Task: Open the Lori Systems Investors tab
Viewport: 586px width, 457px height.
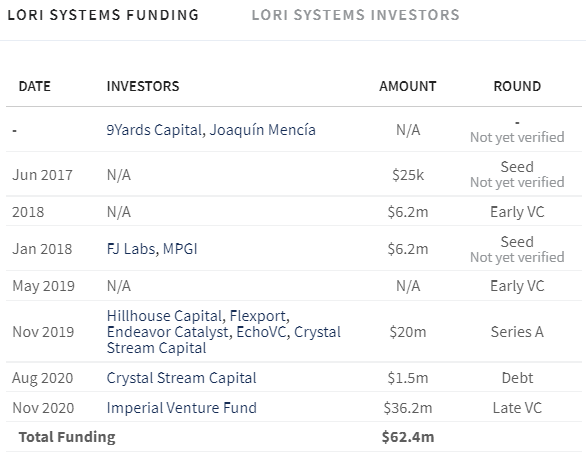Action: 355,15
